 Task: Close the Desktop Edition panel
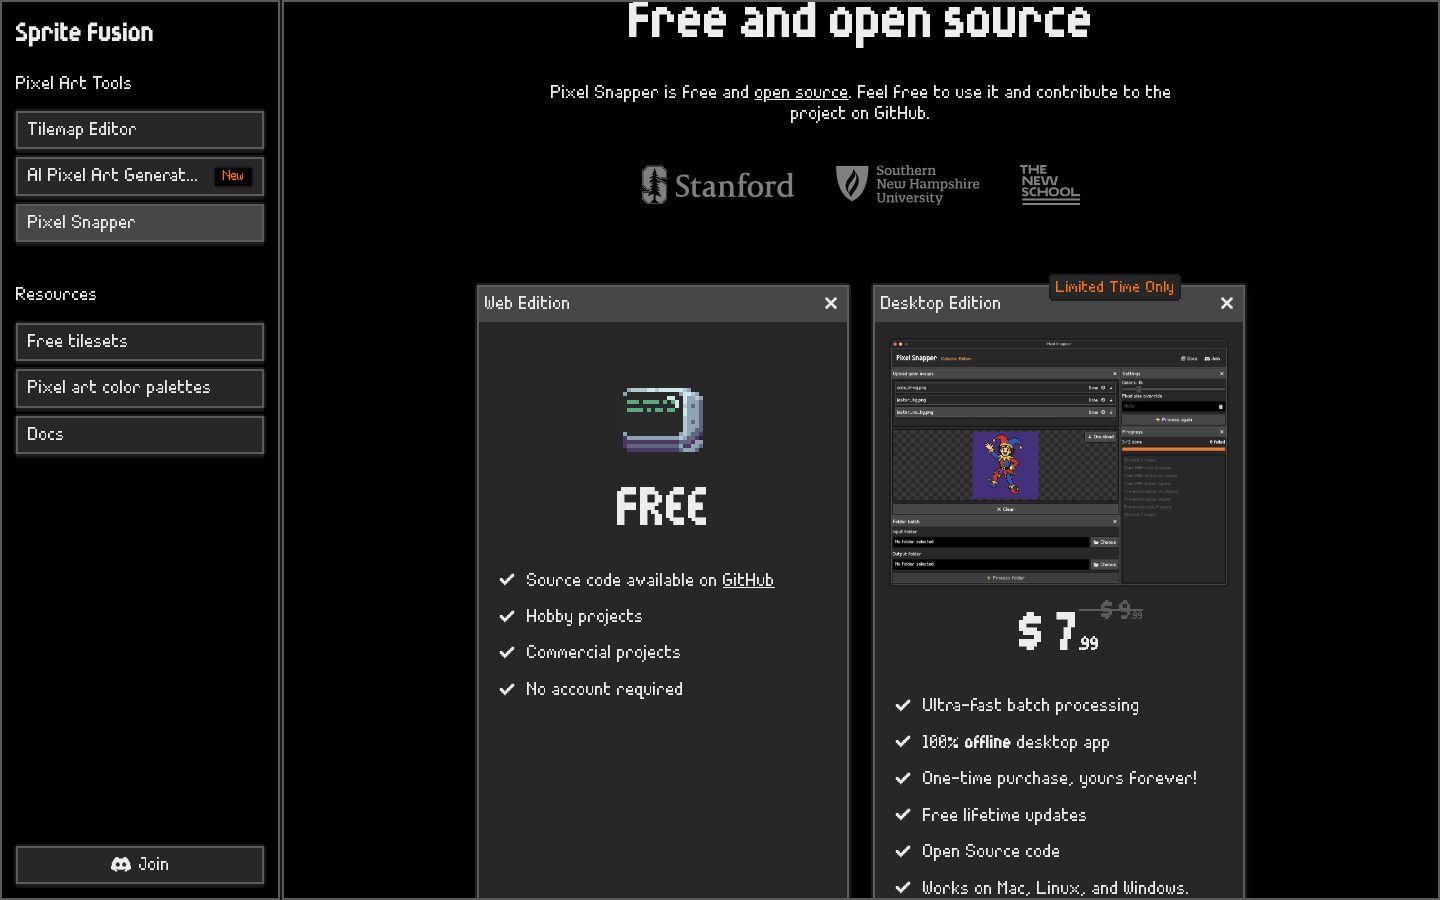[x=1227, y=303]
